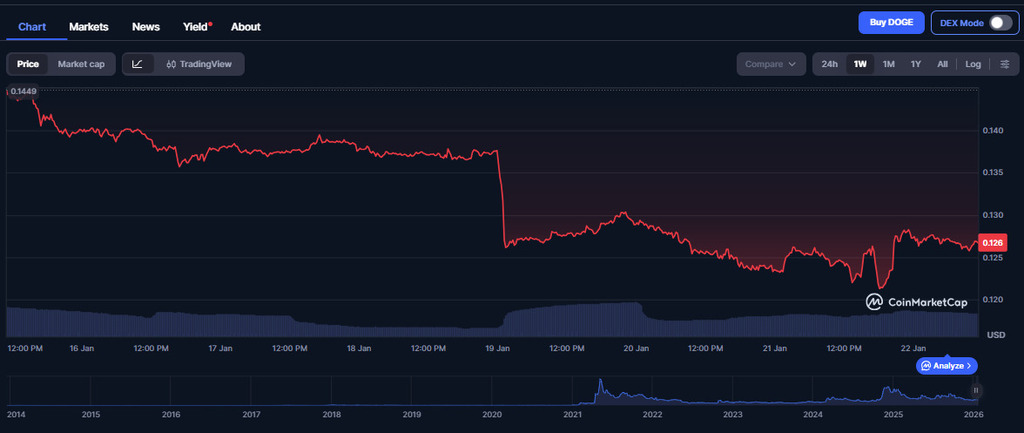Viewport: 1024px width, 433px height.
Task: Set time range to 24h
Action: [829, 64]
